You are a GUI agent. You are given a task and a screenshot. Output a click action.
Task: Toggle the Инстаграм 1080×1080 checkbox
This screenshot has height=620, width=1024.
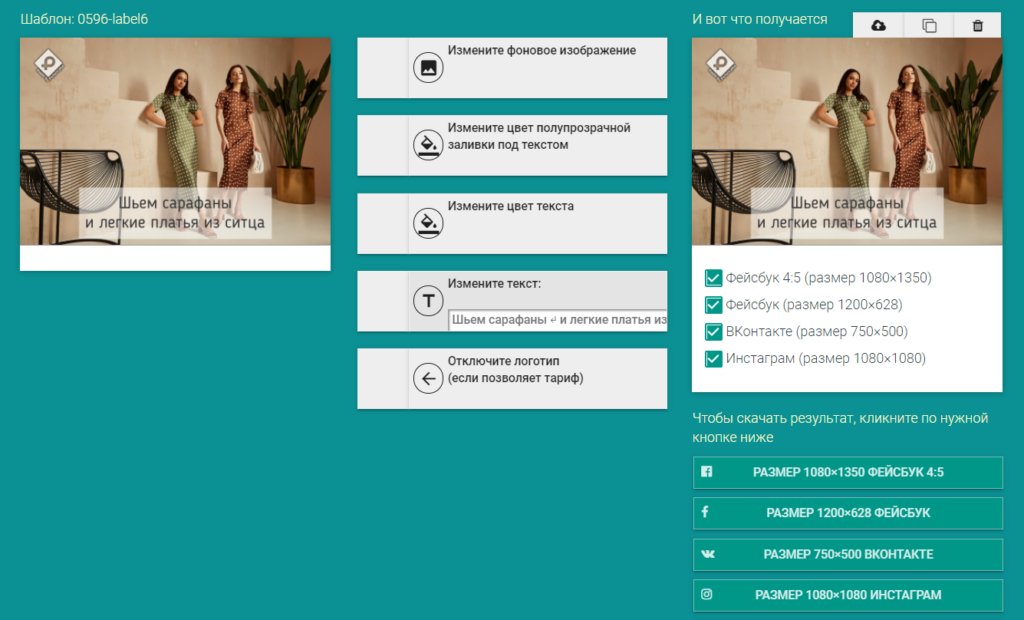click(x=714, y=359)
